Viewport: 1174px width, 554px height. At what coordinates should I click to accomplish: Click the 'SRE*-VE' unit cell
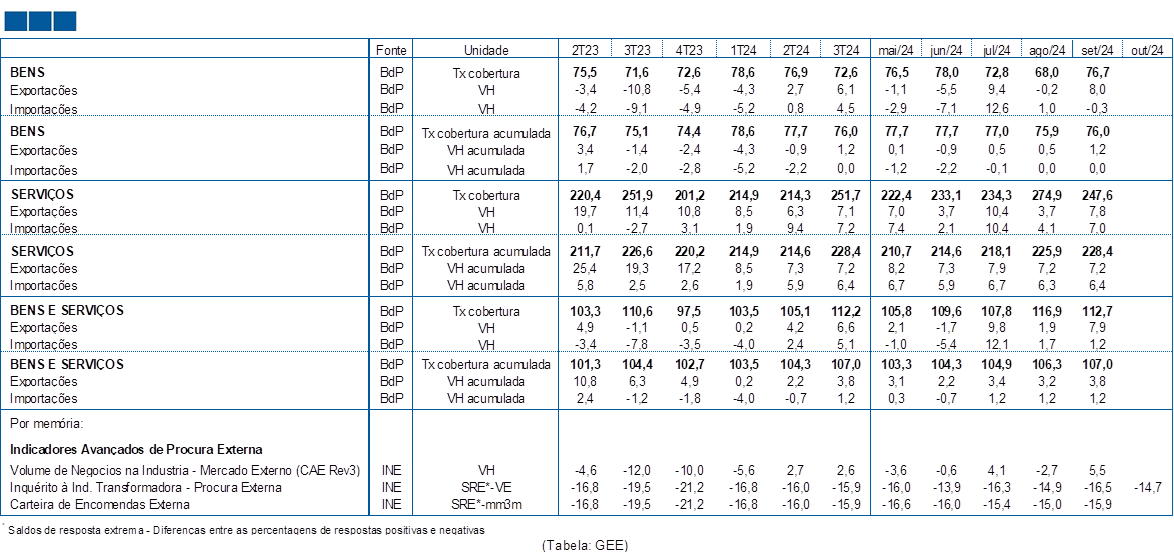[x=486, y=487]
